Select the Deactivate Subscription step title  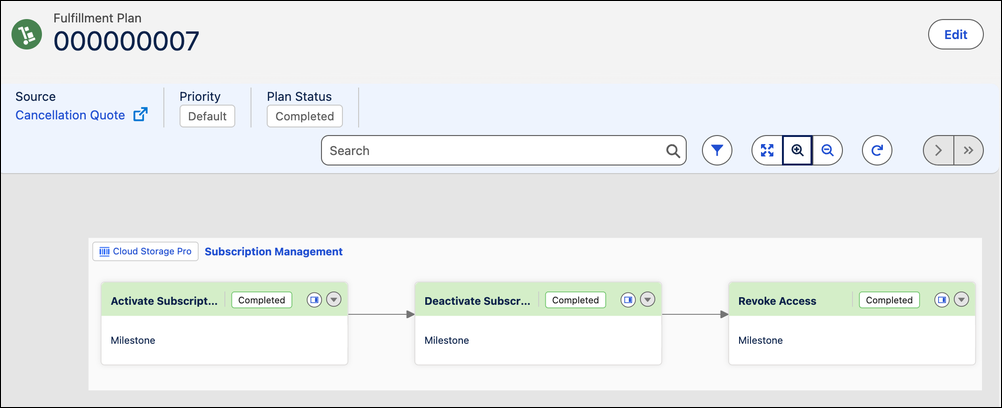coord(477,301)
